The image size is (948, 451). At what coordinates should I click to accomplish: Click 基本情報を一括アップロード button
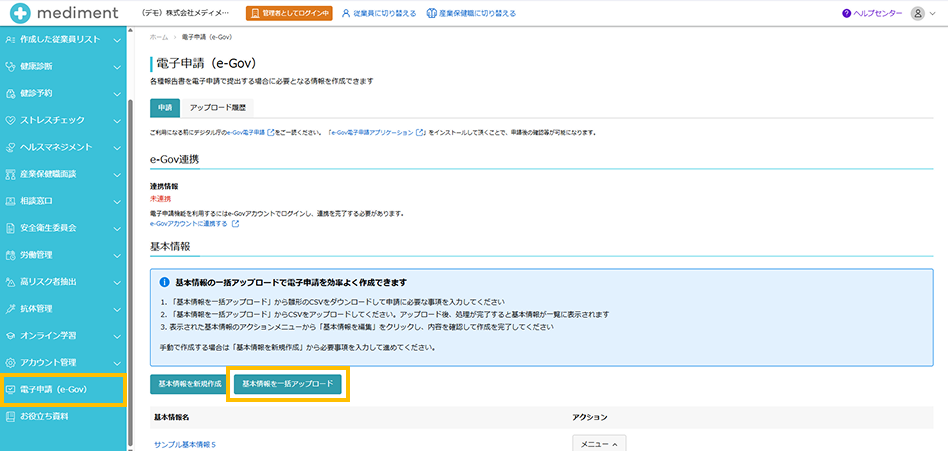pos(288,383)
